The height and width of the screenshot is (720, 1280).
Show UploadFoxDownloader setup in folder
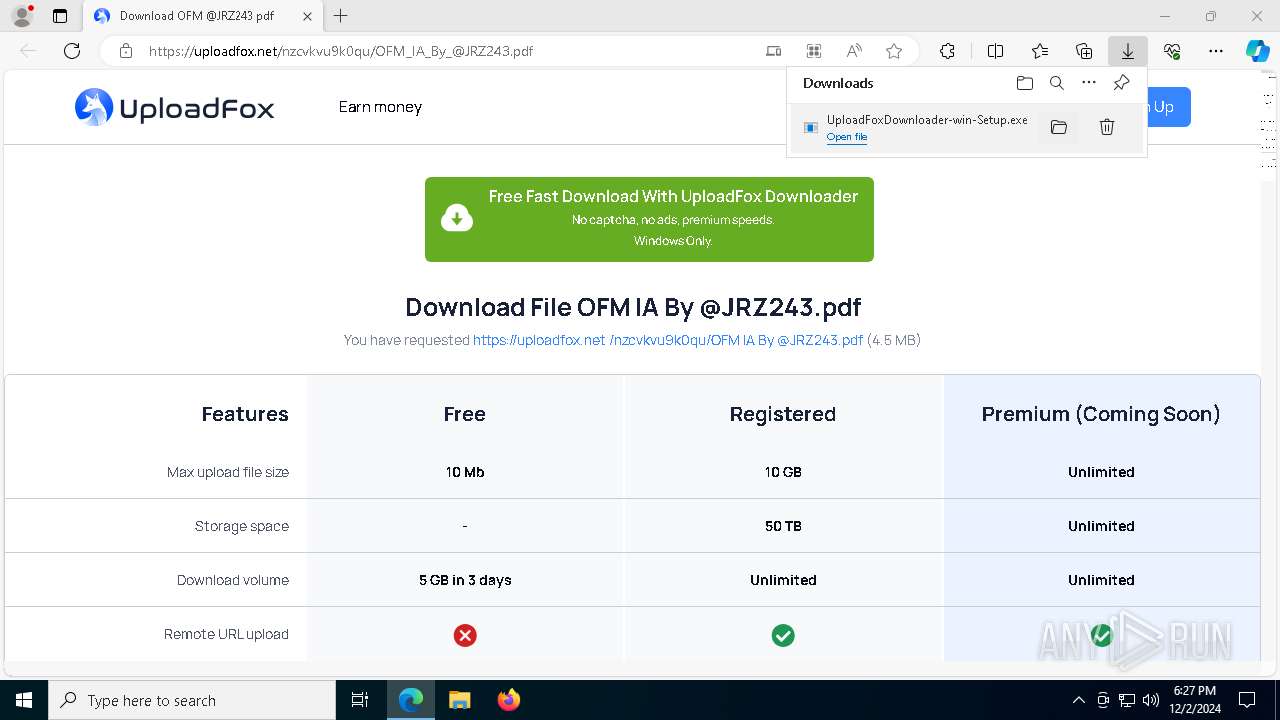[x=1059, y=127]
